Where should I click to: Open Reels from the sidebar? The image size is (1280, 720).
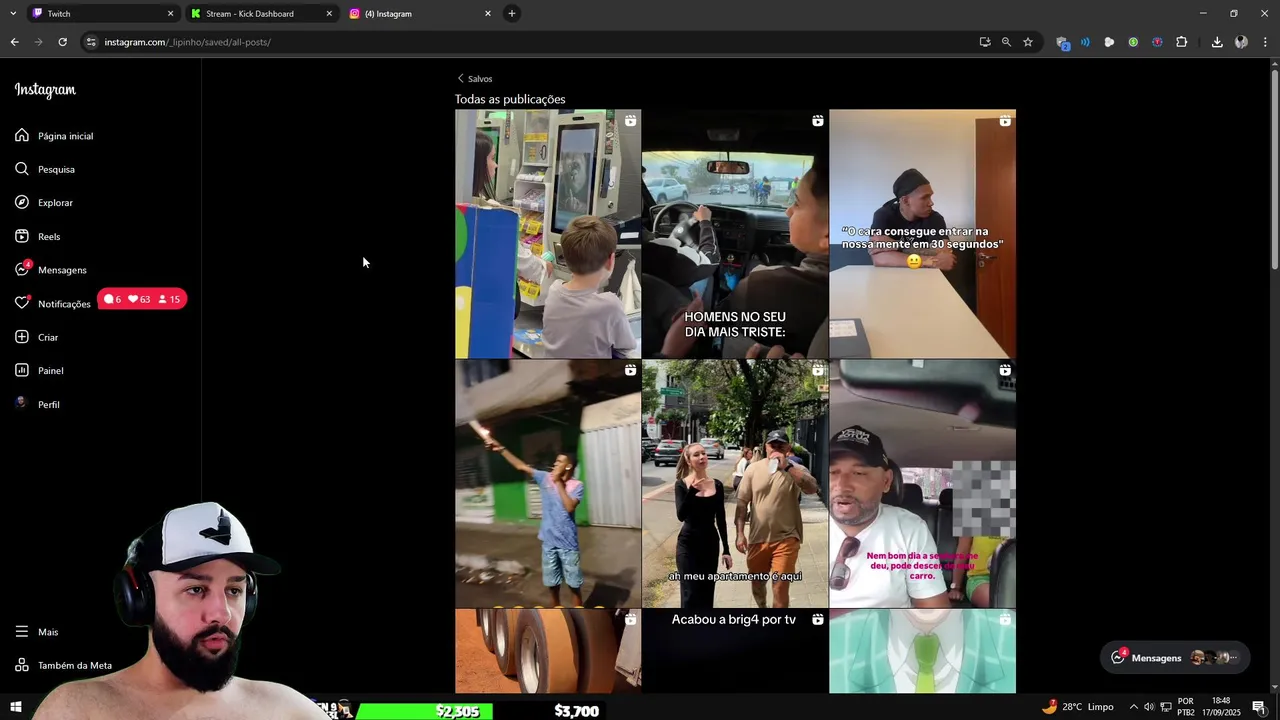(x=38, y=236)
